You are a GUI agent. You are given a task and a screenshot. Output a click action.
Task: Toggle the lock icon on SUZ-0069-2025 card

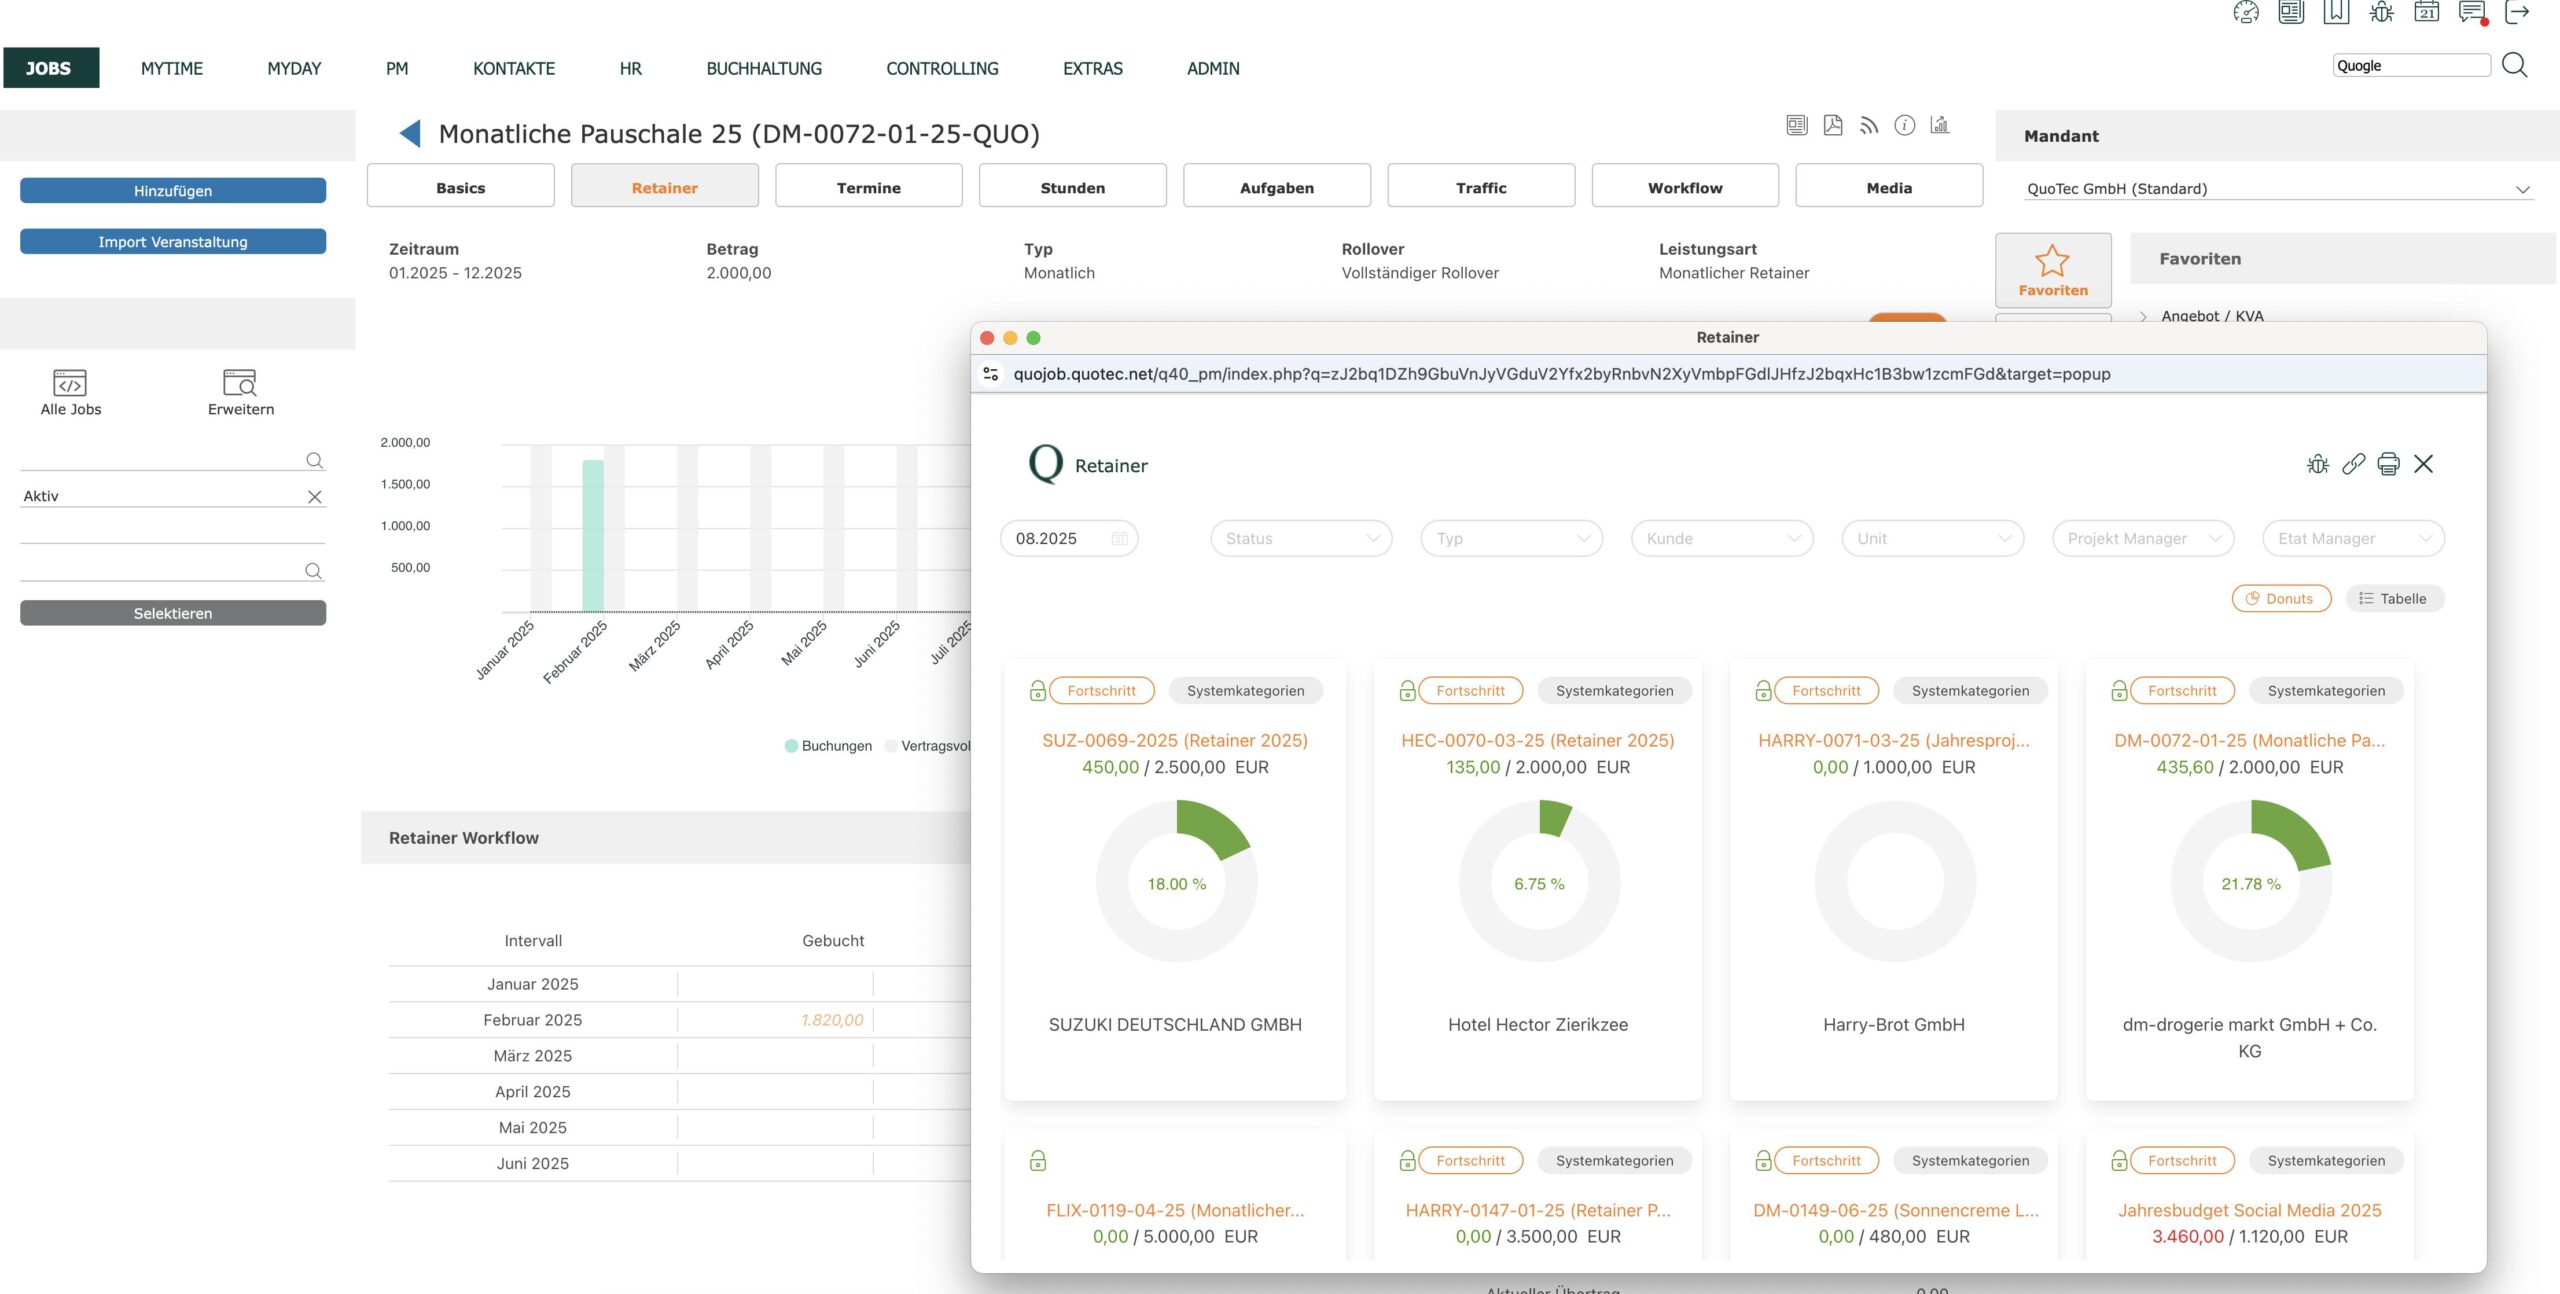pyautogui.click(x=1037, y=690)
